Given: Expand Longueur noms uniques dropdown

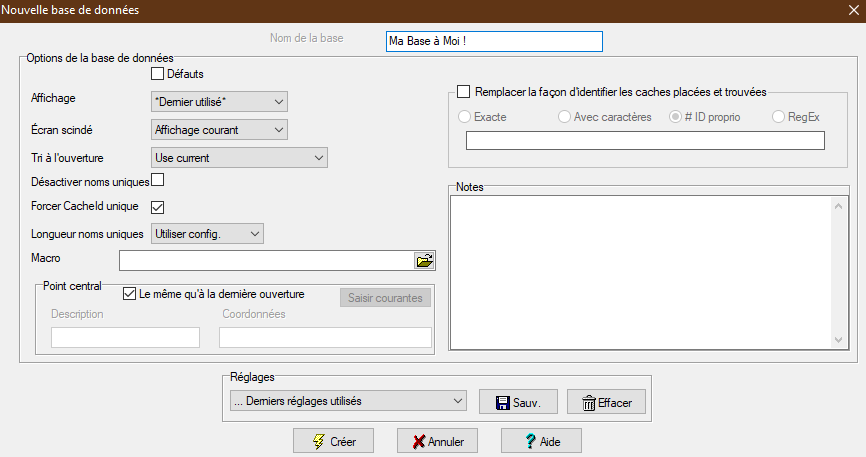Looking at the screenshot, I should click(x=206, y=234).
